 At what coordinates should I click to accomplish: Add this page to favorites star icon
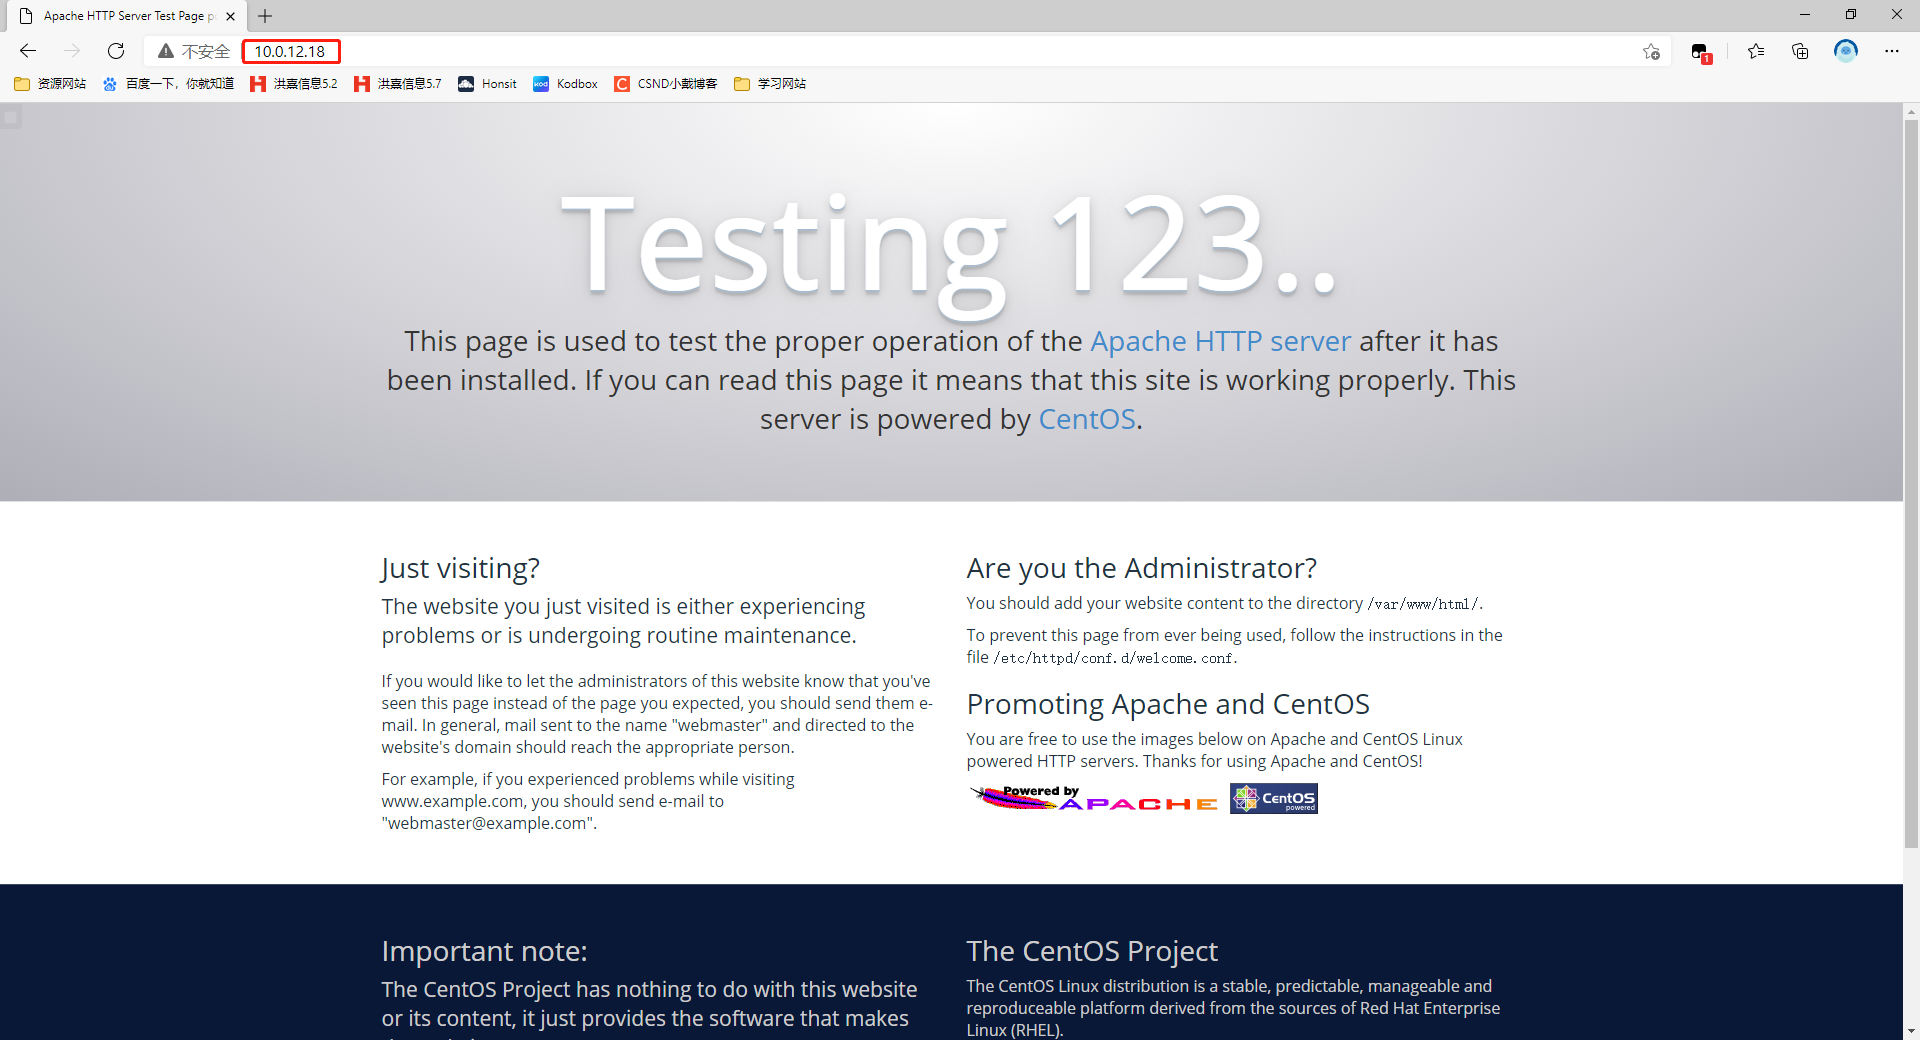coord(1651,51)
